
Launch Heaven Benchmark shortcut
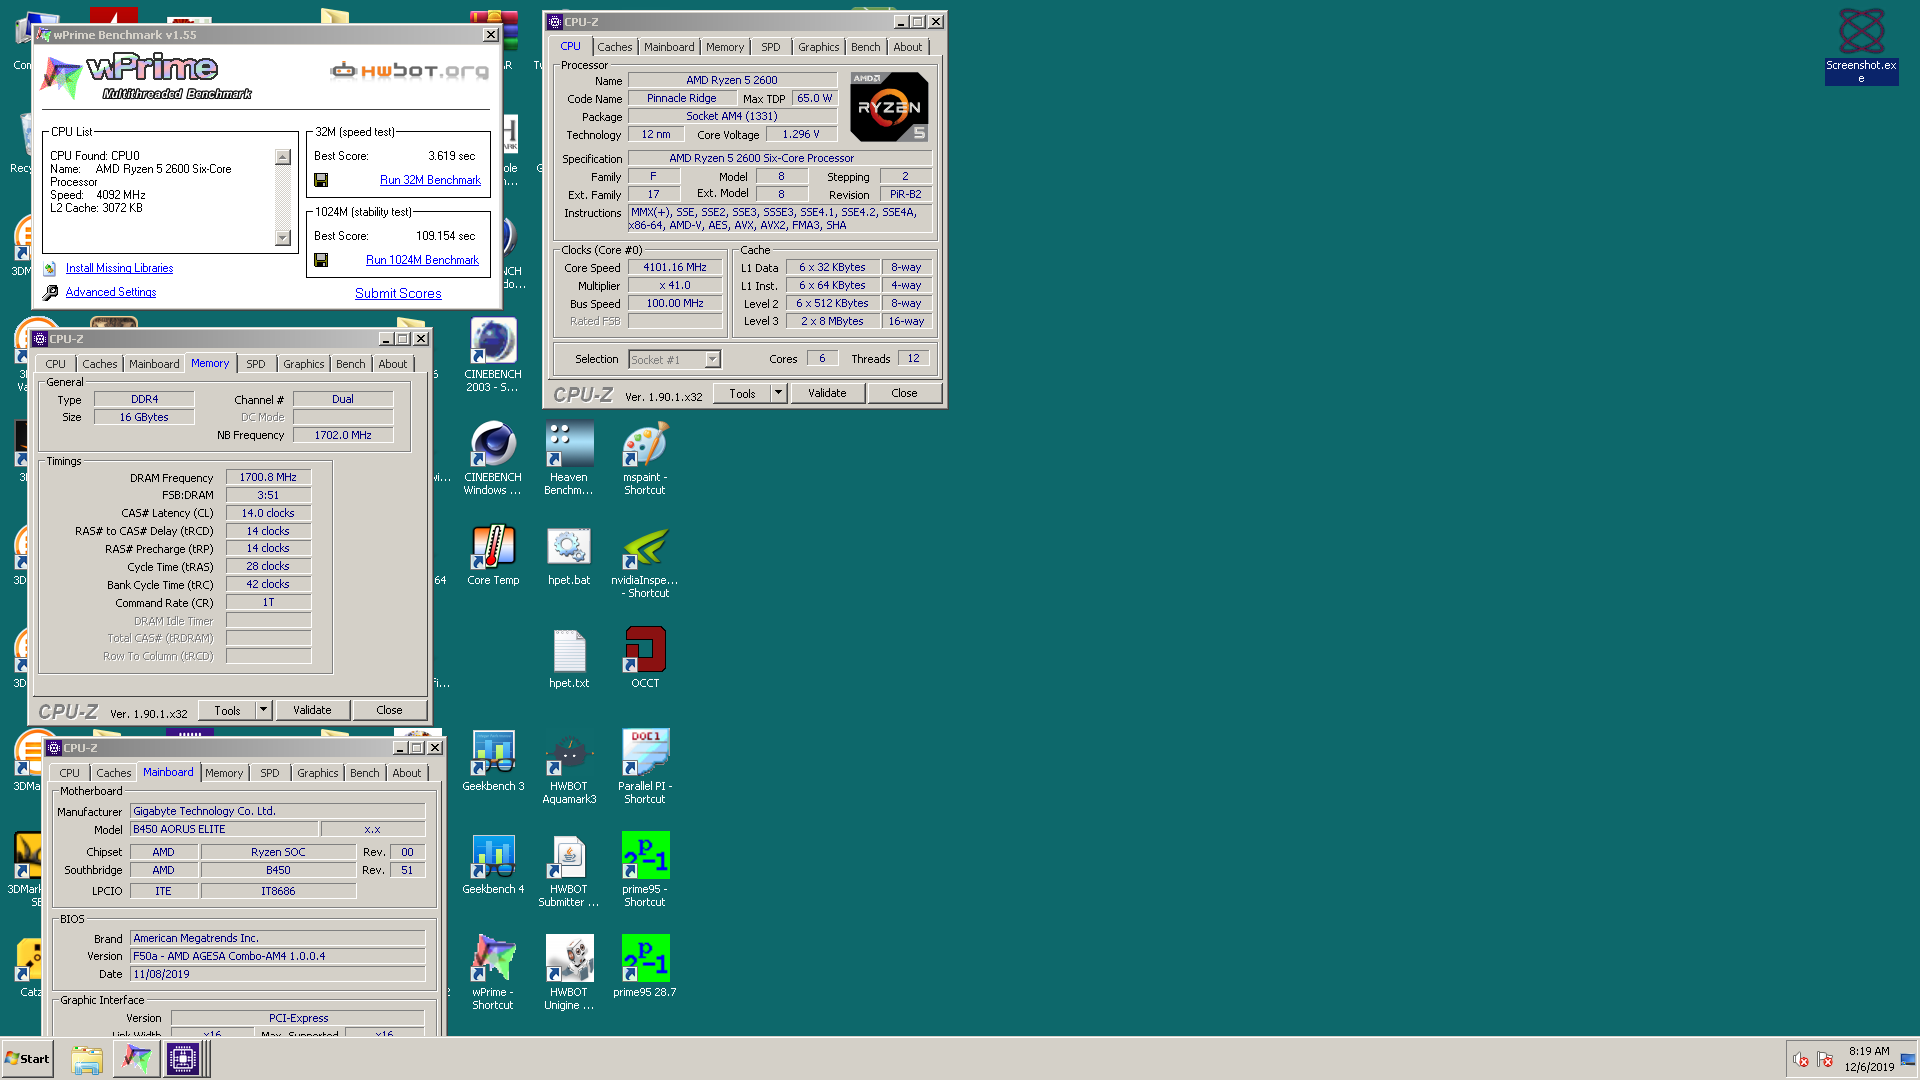click(x=569, y=458)
